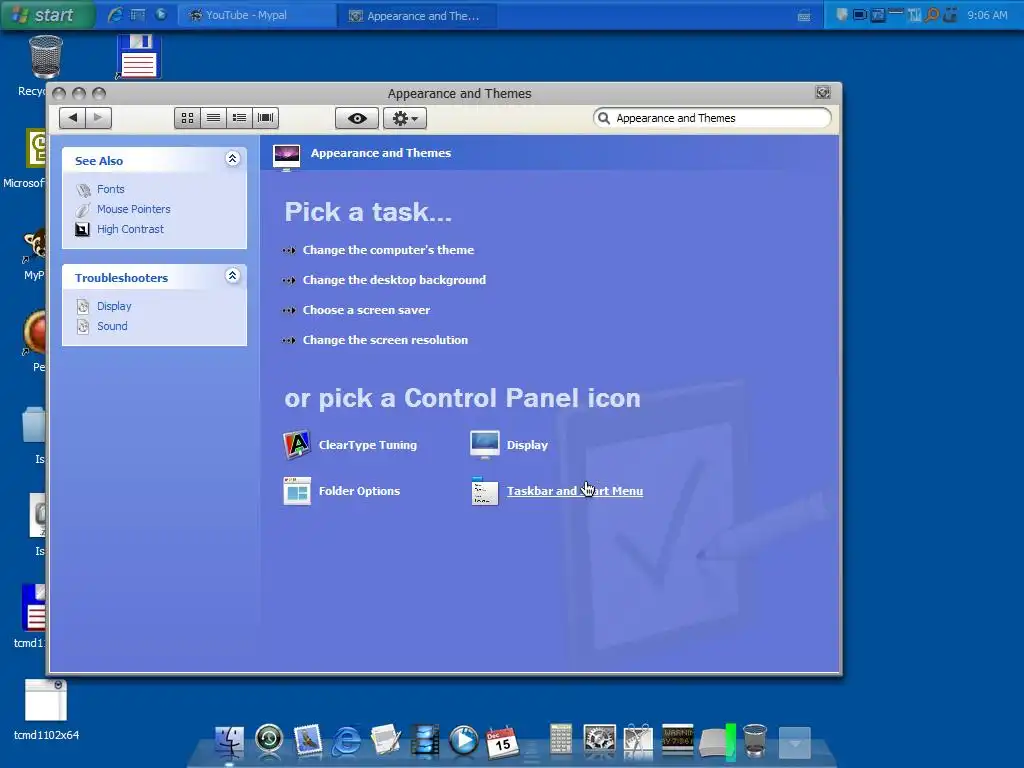Screen dimensions: 1024x768
Task: Open the Console warning dock icon
Action: [677, 740]
